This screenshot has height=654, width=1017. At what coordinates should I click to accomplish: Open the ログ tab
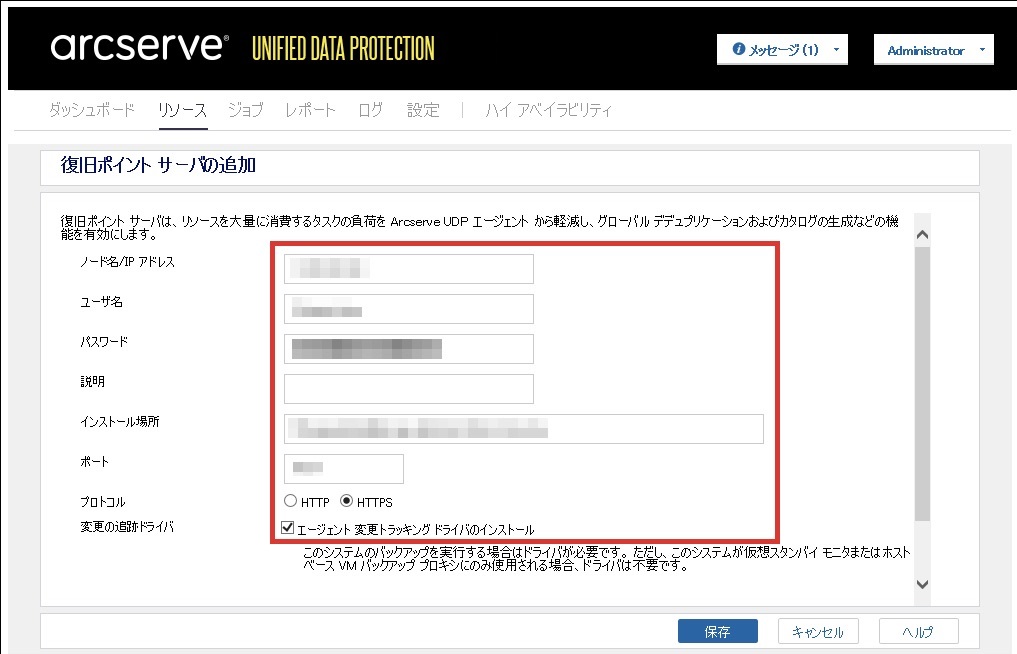371,110
